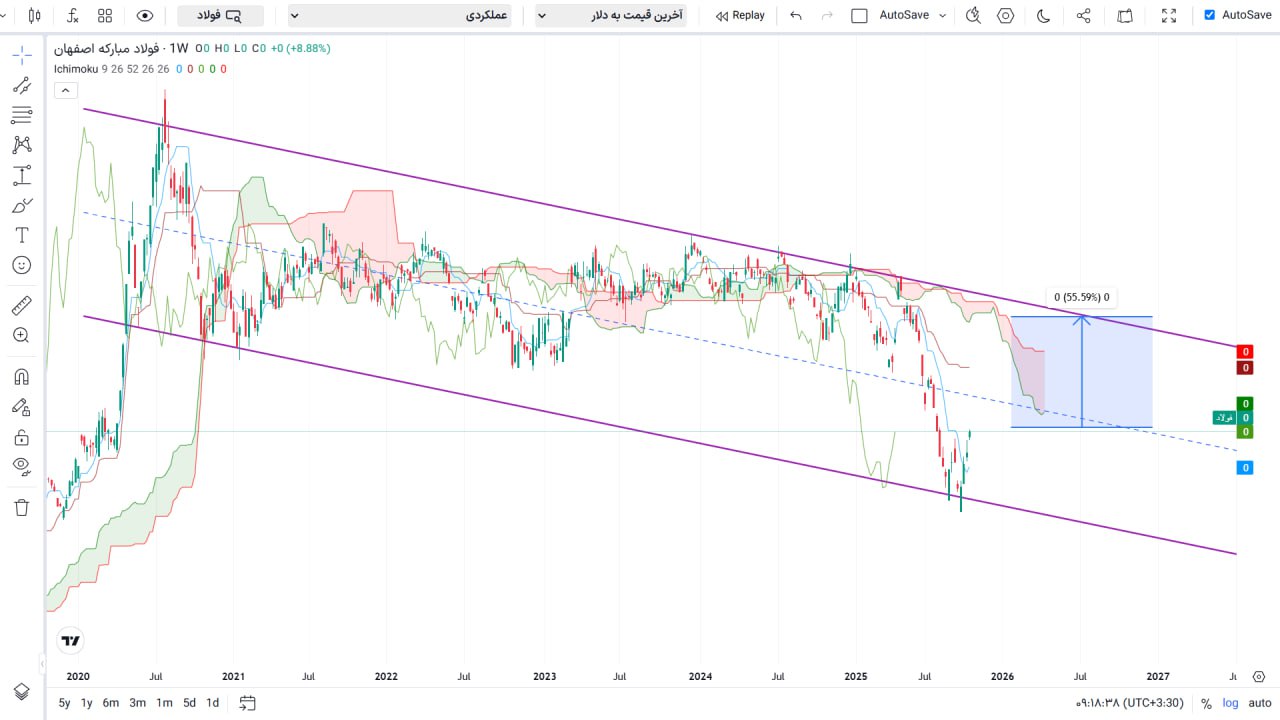Open the Fibonacci tools icon in sidebar
Image resolution: width=1280 pixels, height=720 pixels.
[x=21, y=114]
